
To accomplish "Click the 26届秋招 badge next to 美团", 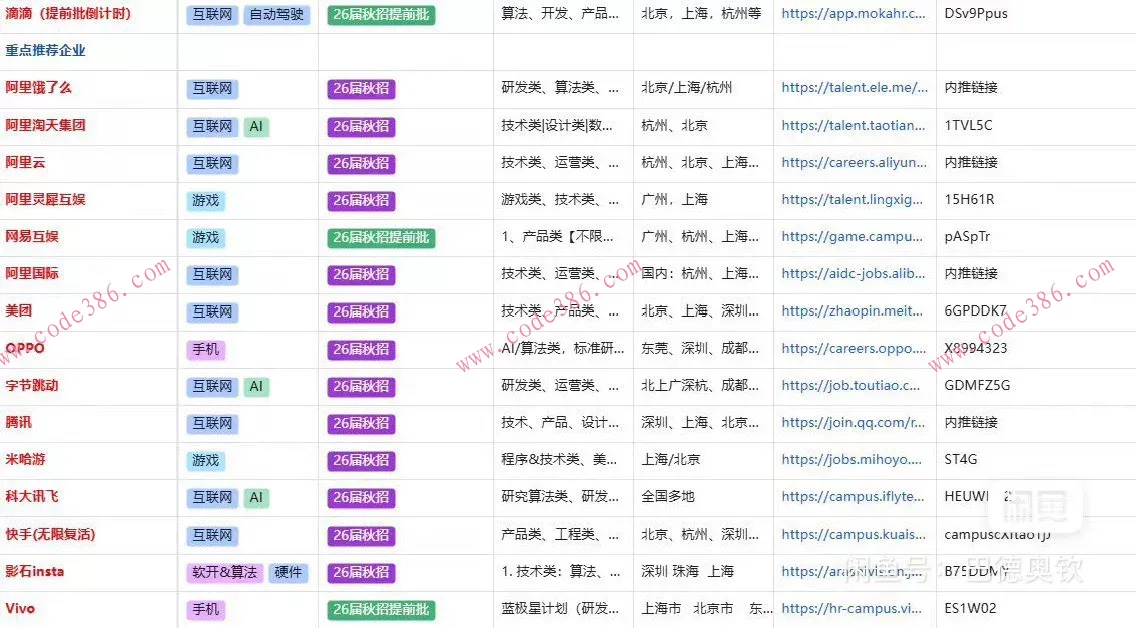I will point(360,312).
